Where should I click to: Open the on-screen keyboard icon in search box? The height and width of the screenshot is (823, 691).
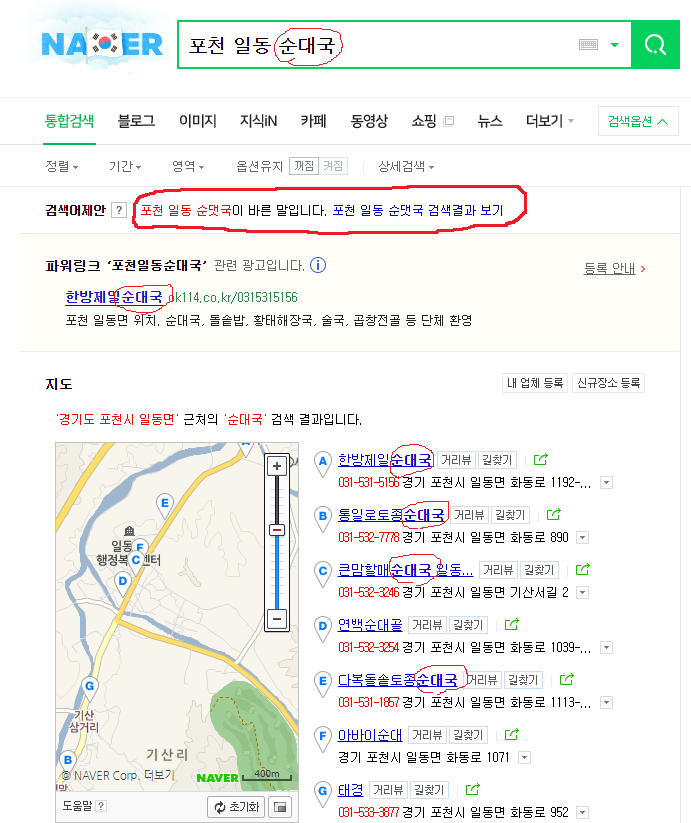588,45
